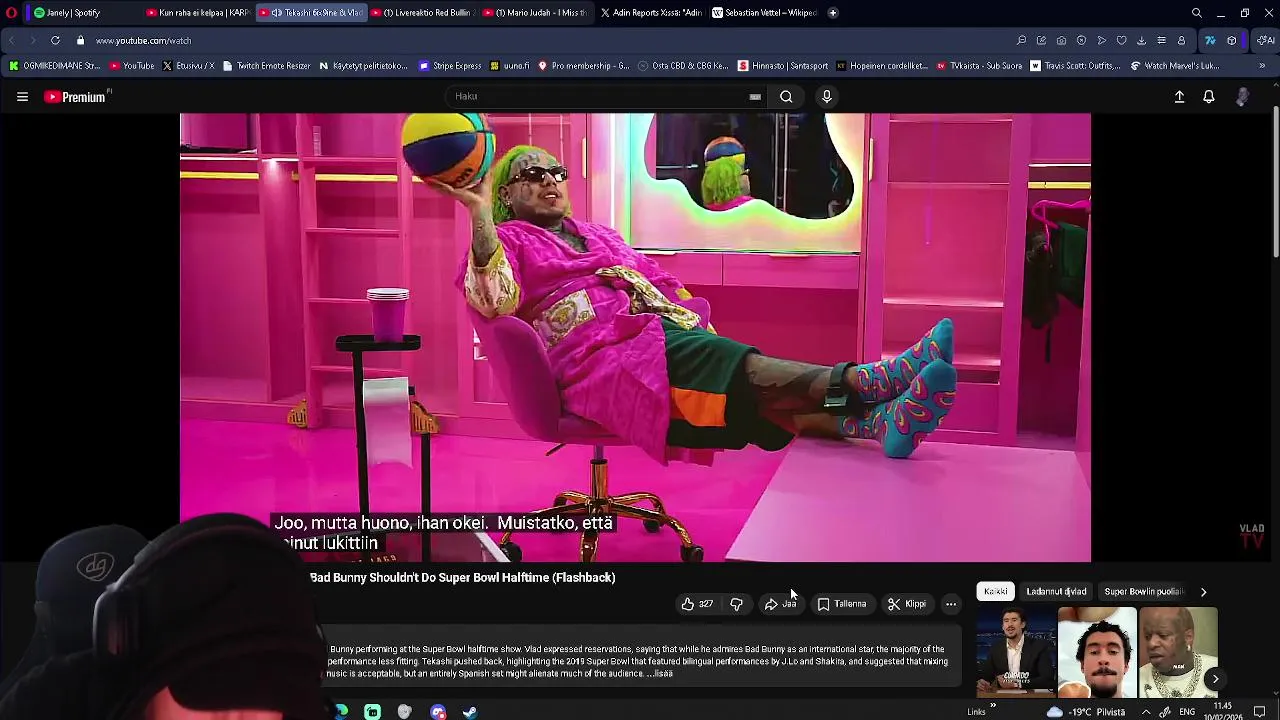The image size is (1280, 720).
Task: Open the on-screen keyboard in search box
Action: click(x=755, y=97)
